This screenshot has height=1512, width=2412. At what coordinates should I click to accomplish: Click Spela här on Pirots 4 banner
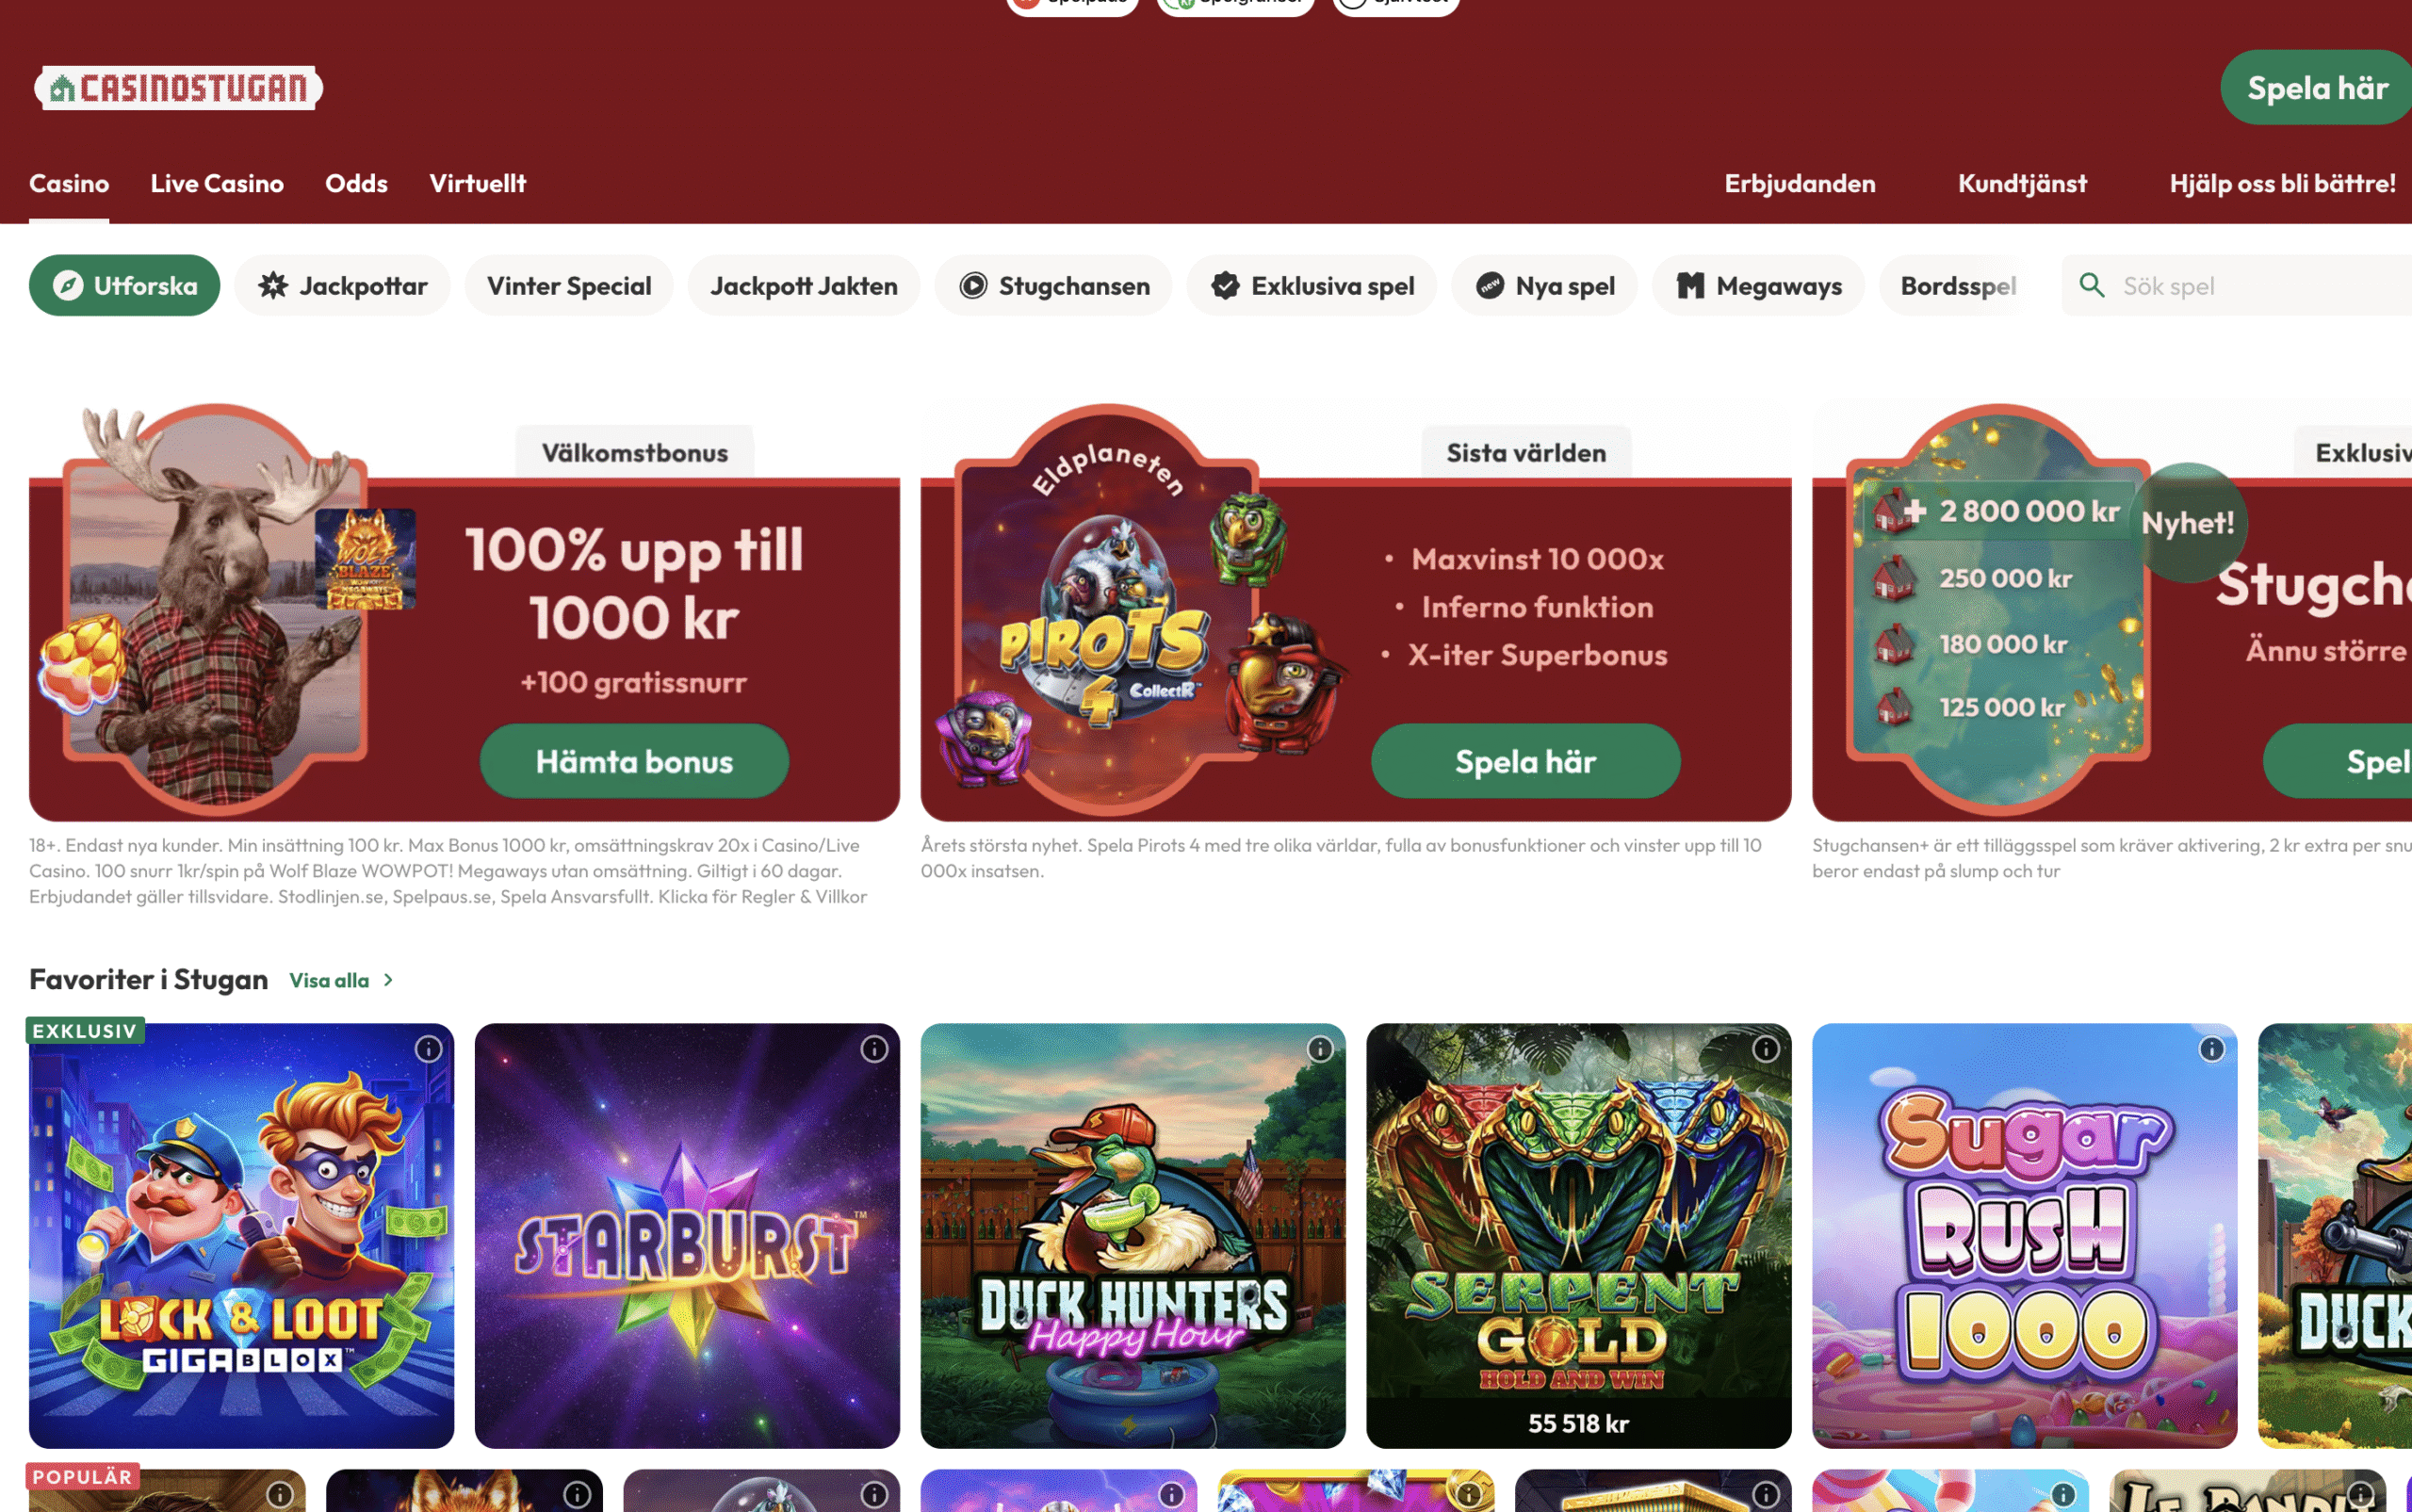point(1525,761)
